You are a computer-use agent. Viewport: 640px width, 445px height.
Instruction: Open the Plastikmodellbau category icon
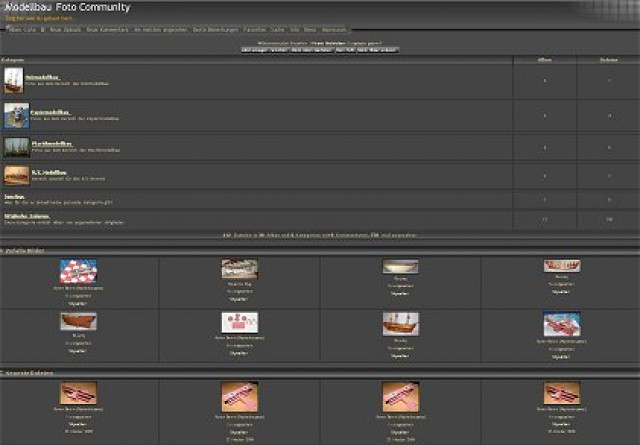[14, 147]
